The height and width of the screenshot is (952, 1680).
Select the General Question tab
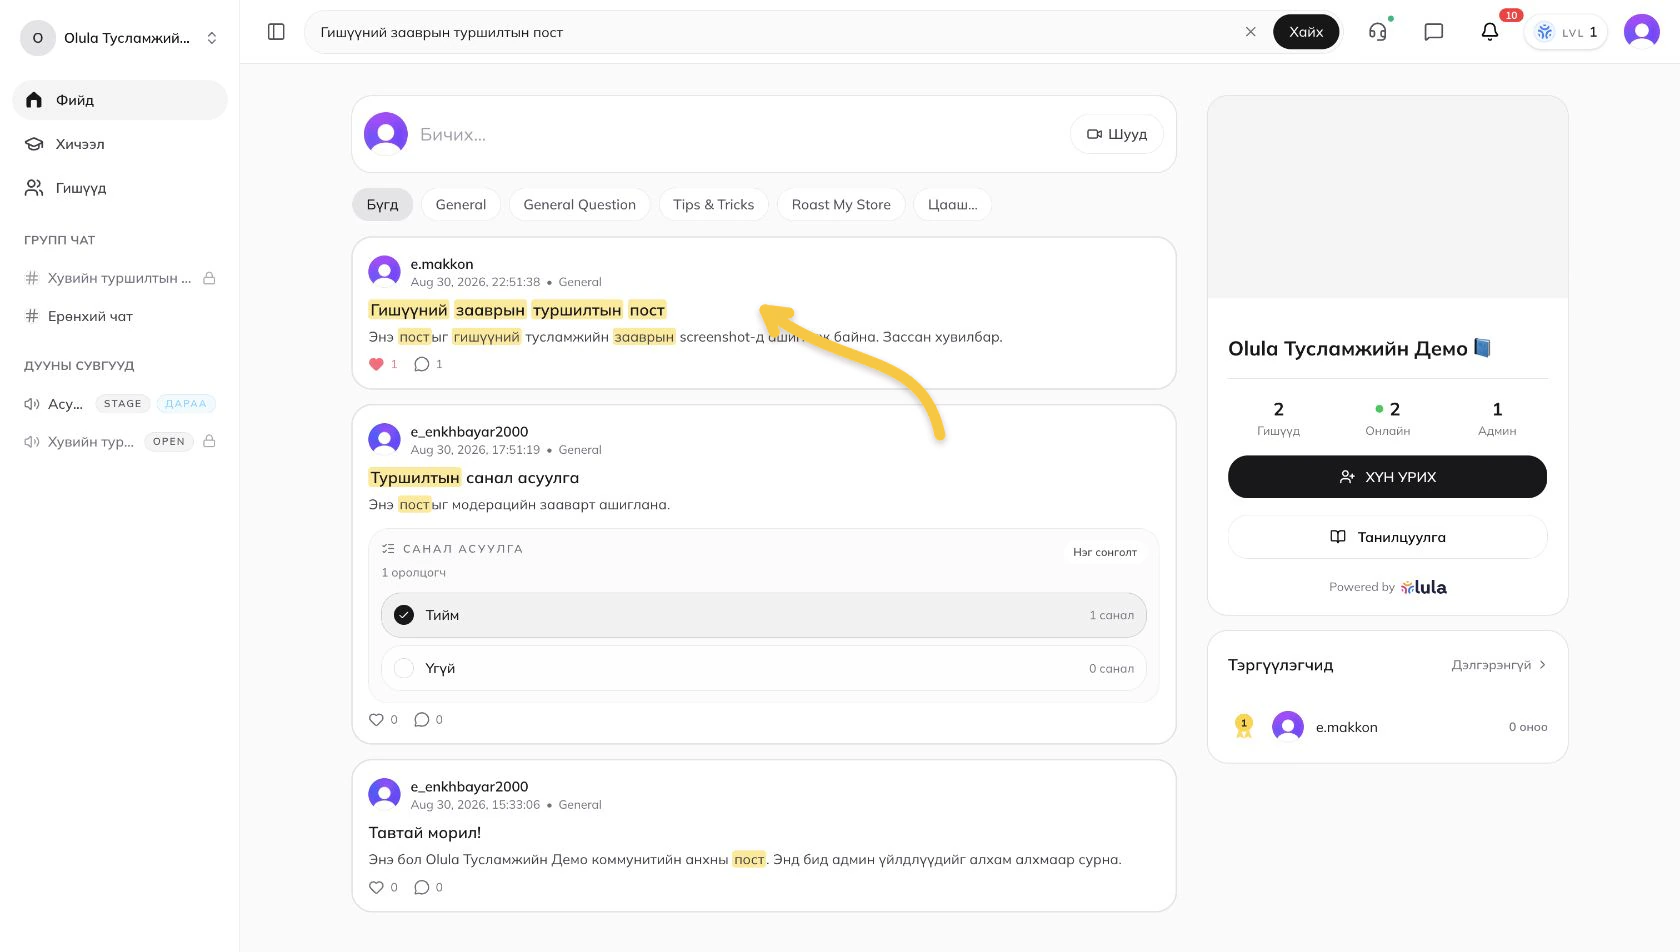(580, 204)
